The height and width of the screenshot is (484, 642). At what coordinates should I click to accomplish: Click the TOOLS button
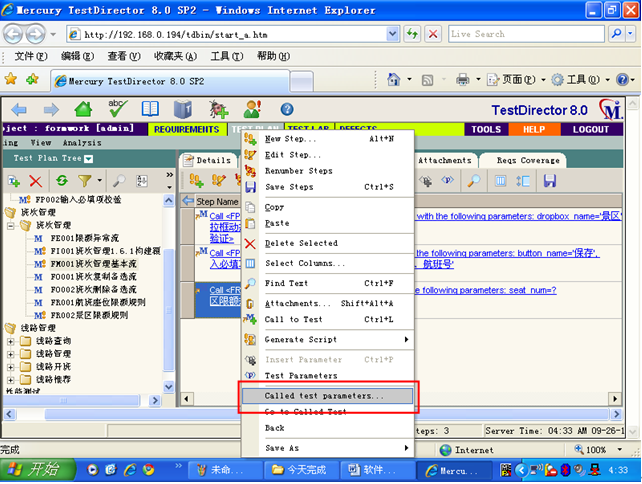coord(486,129)
